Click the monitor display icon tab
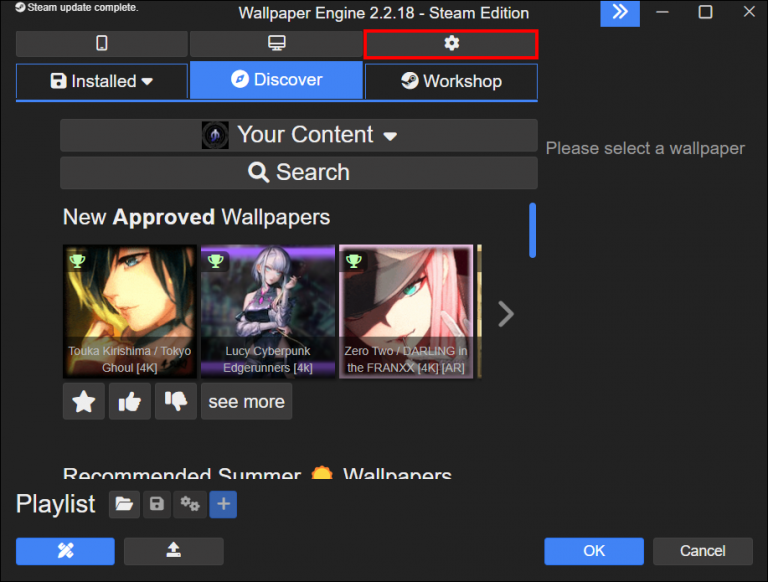 pyautogui.click(x=276, y=44)
